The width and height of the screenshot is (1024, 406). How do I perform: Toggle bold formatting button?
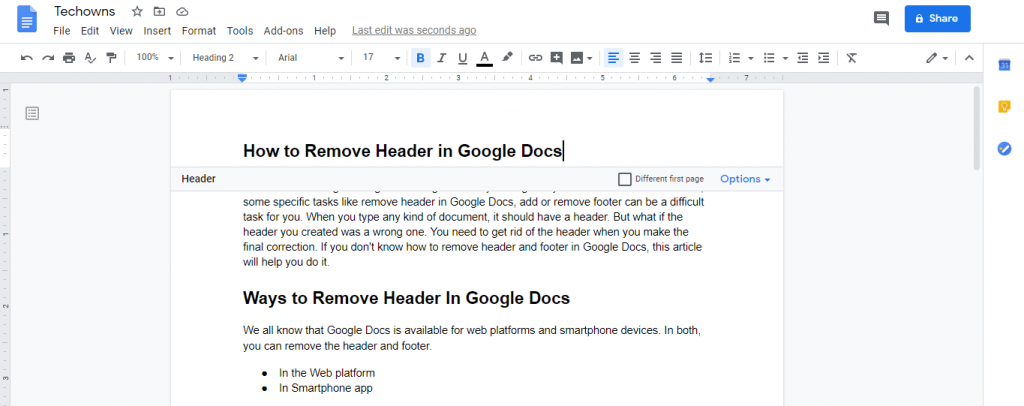click(420, 58)
